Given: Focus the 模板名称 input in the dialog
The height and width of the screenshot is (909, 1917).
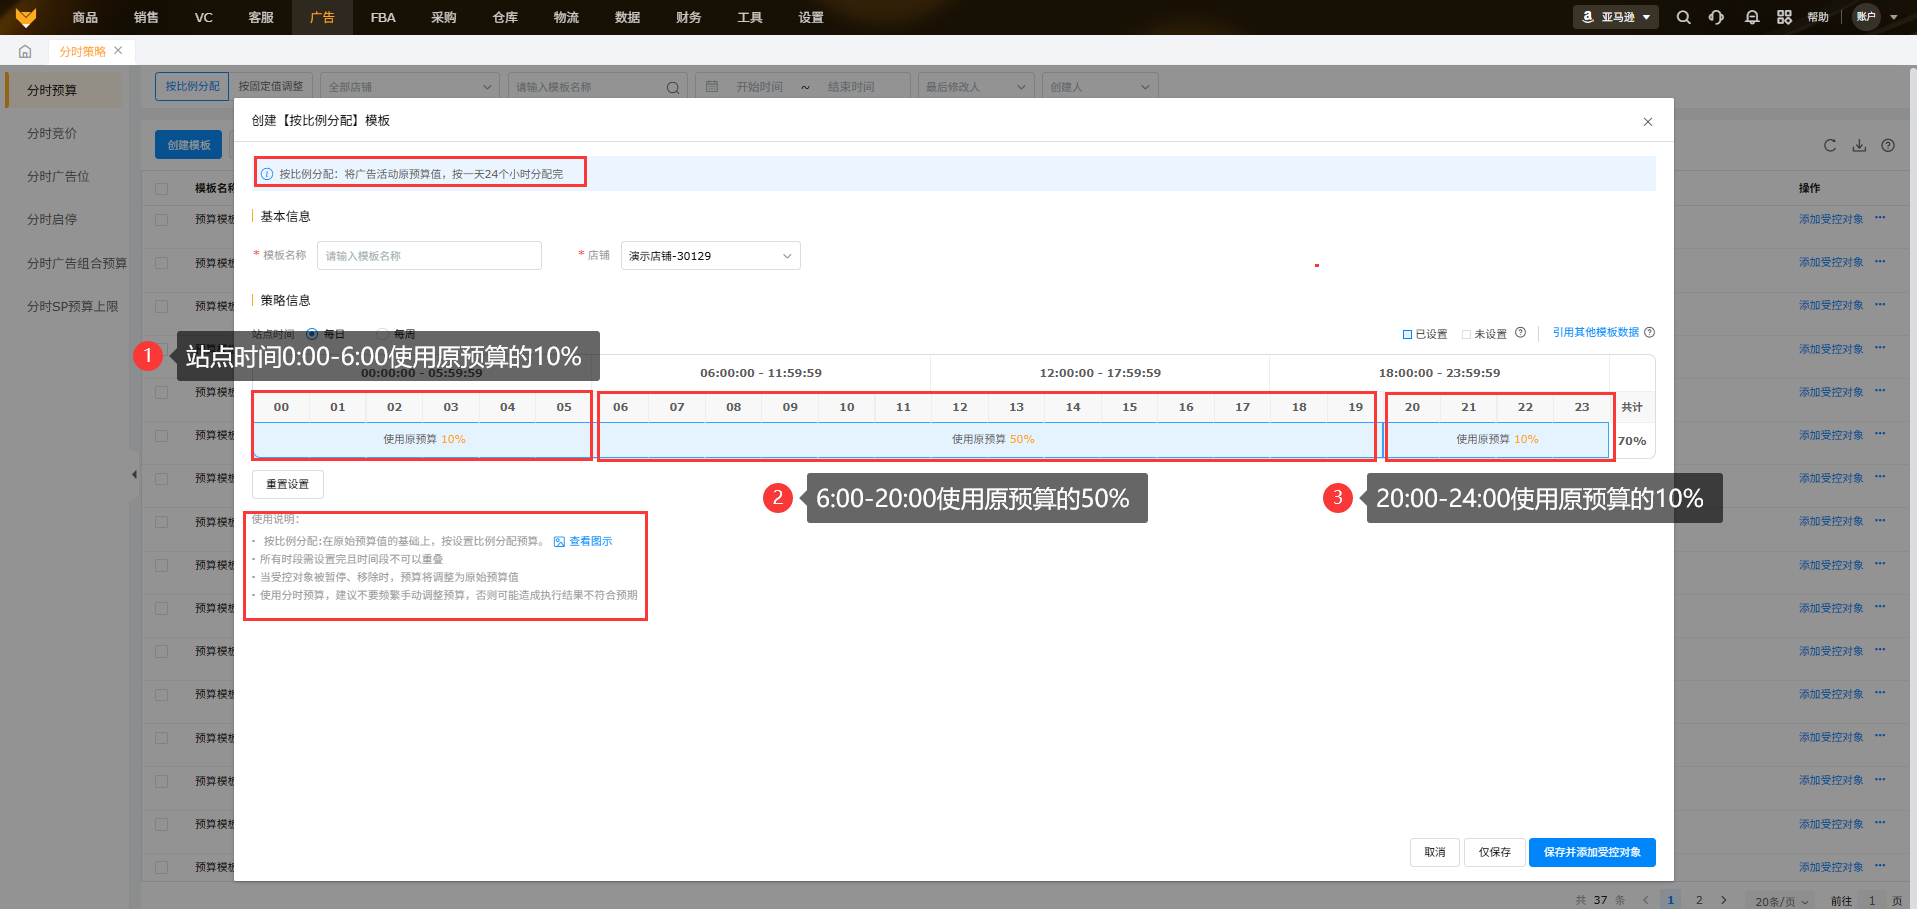Looking at the screenshot, I should coord(429,256).
